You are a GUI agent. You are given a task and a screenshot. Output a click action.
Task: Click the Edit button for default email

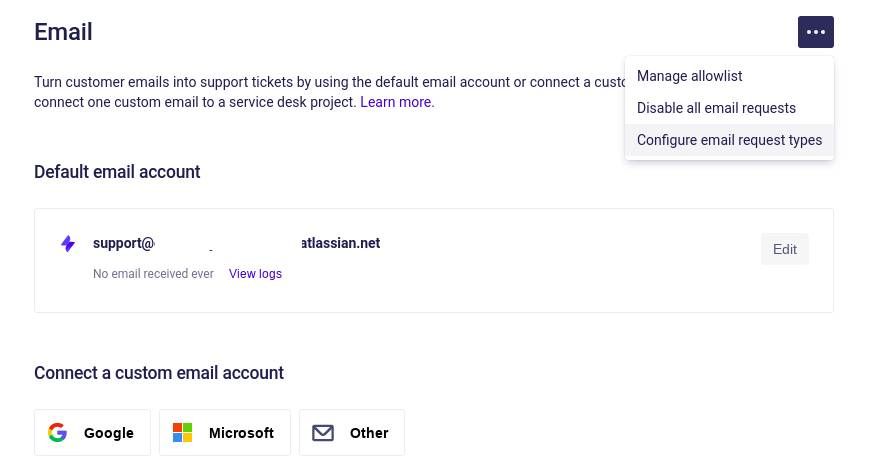(x=784, y=249)
